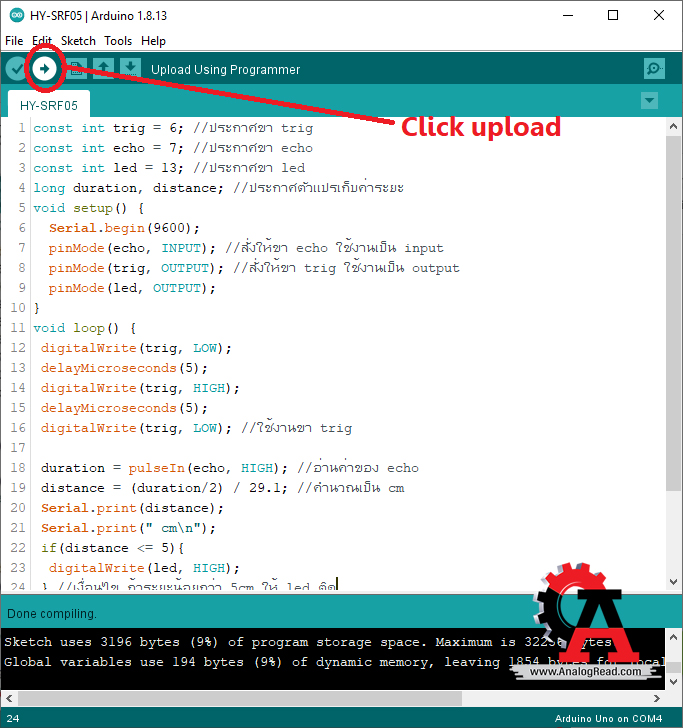Click 'const int trig = 6;' on line 1
This screenshot has width=683, height=728.
(109, 128)
